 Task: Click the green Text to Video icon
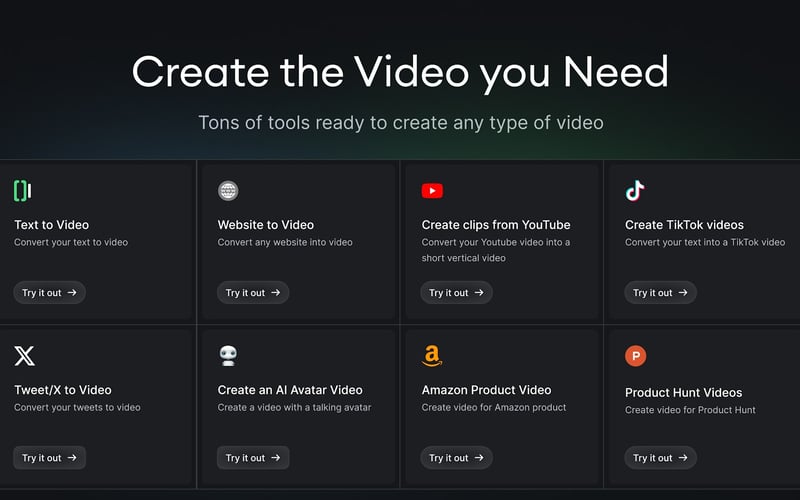pyautogui.click(x=22, y=191)
